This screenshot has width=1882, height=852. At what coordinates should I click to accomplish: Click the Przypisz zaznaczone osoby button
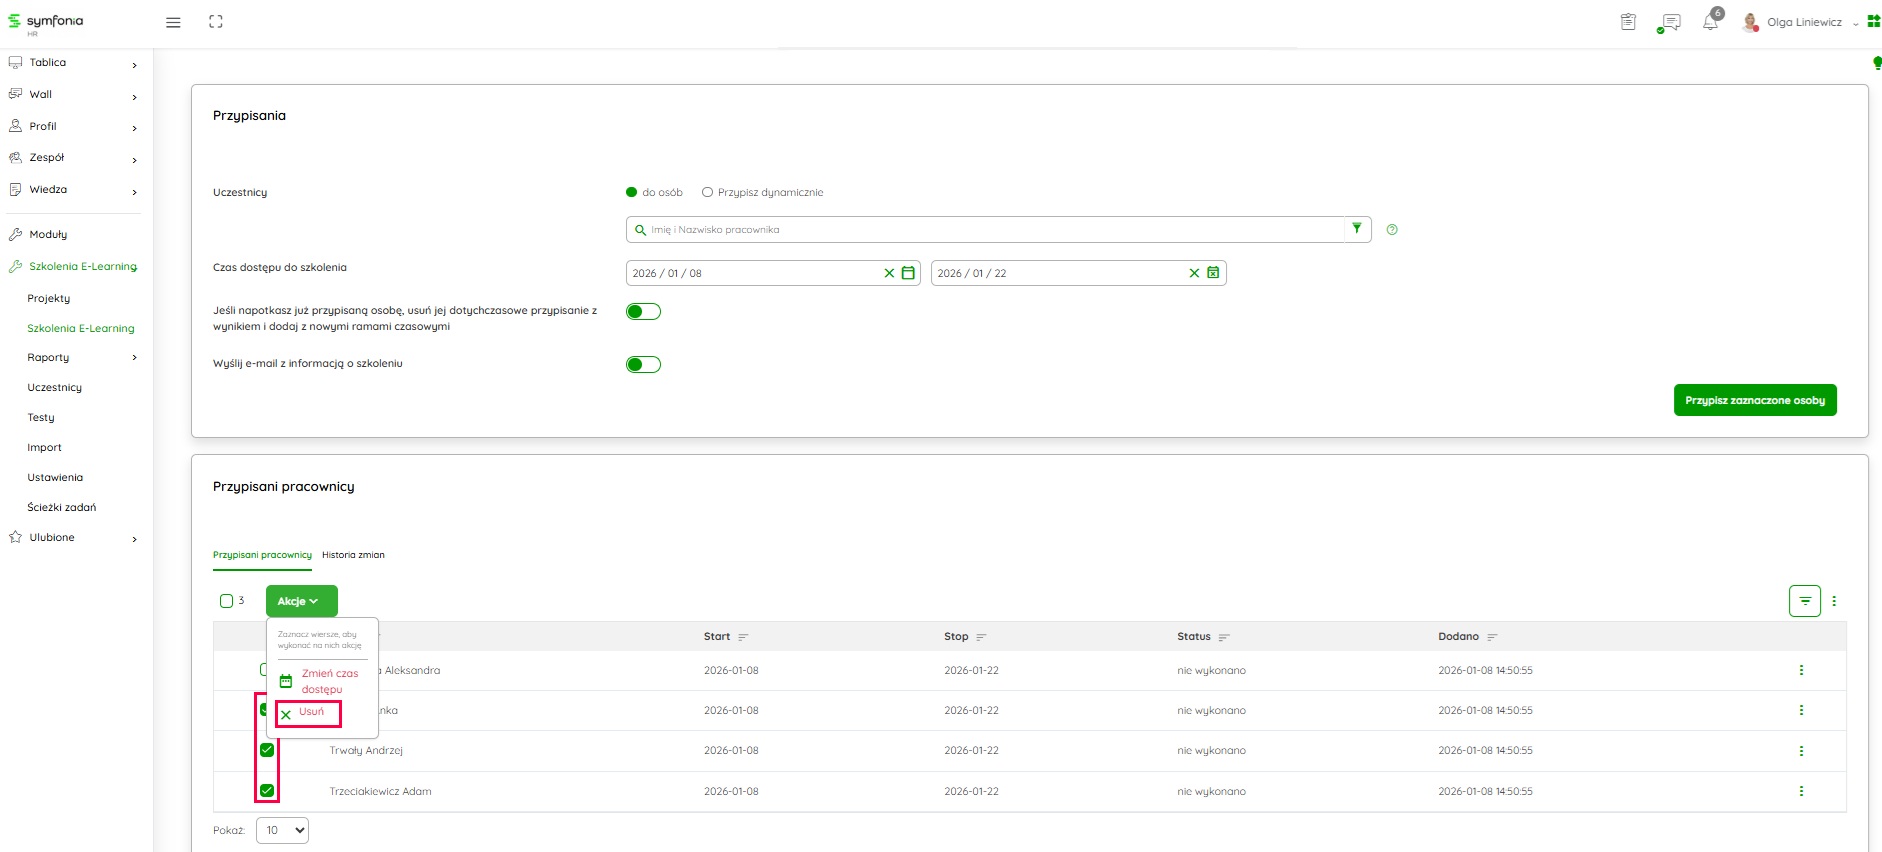click(x=1754, y=400)
